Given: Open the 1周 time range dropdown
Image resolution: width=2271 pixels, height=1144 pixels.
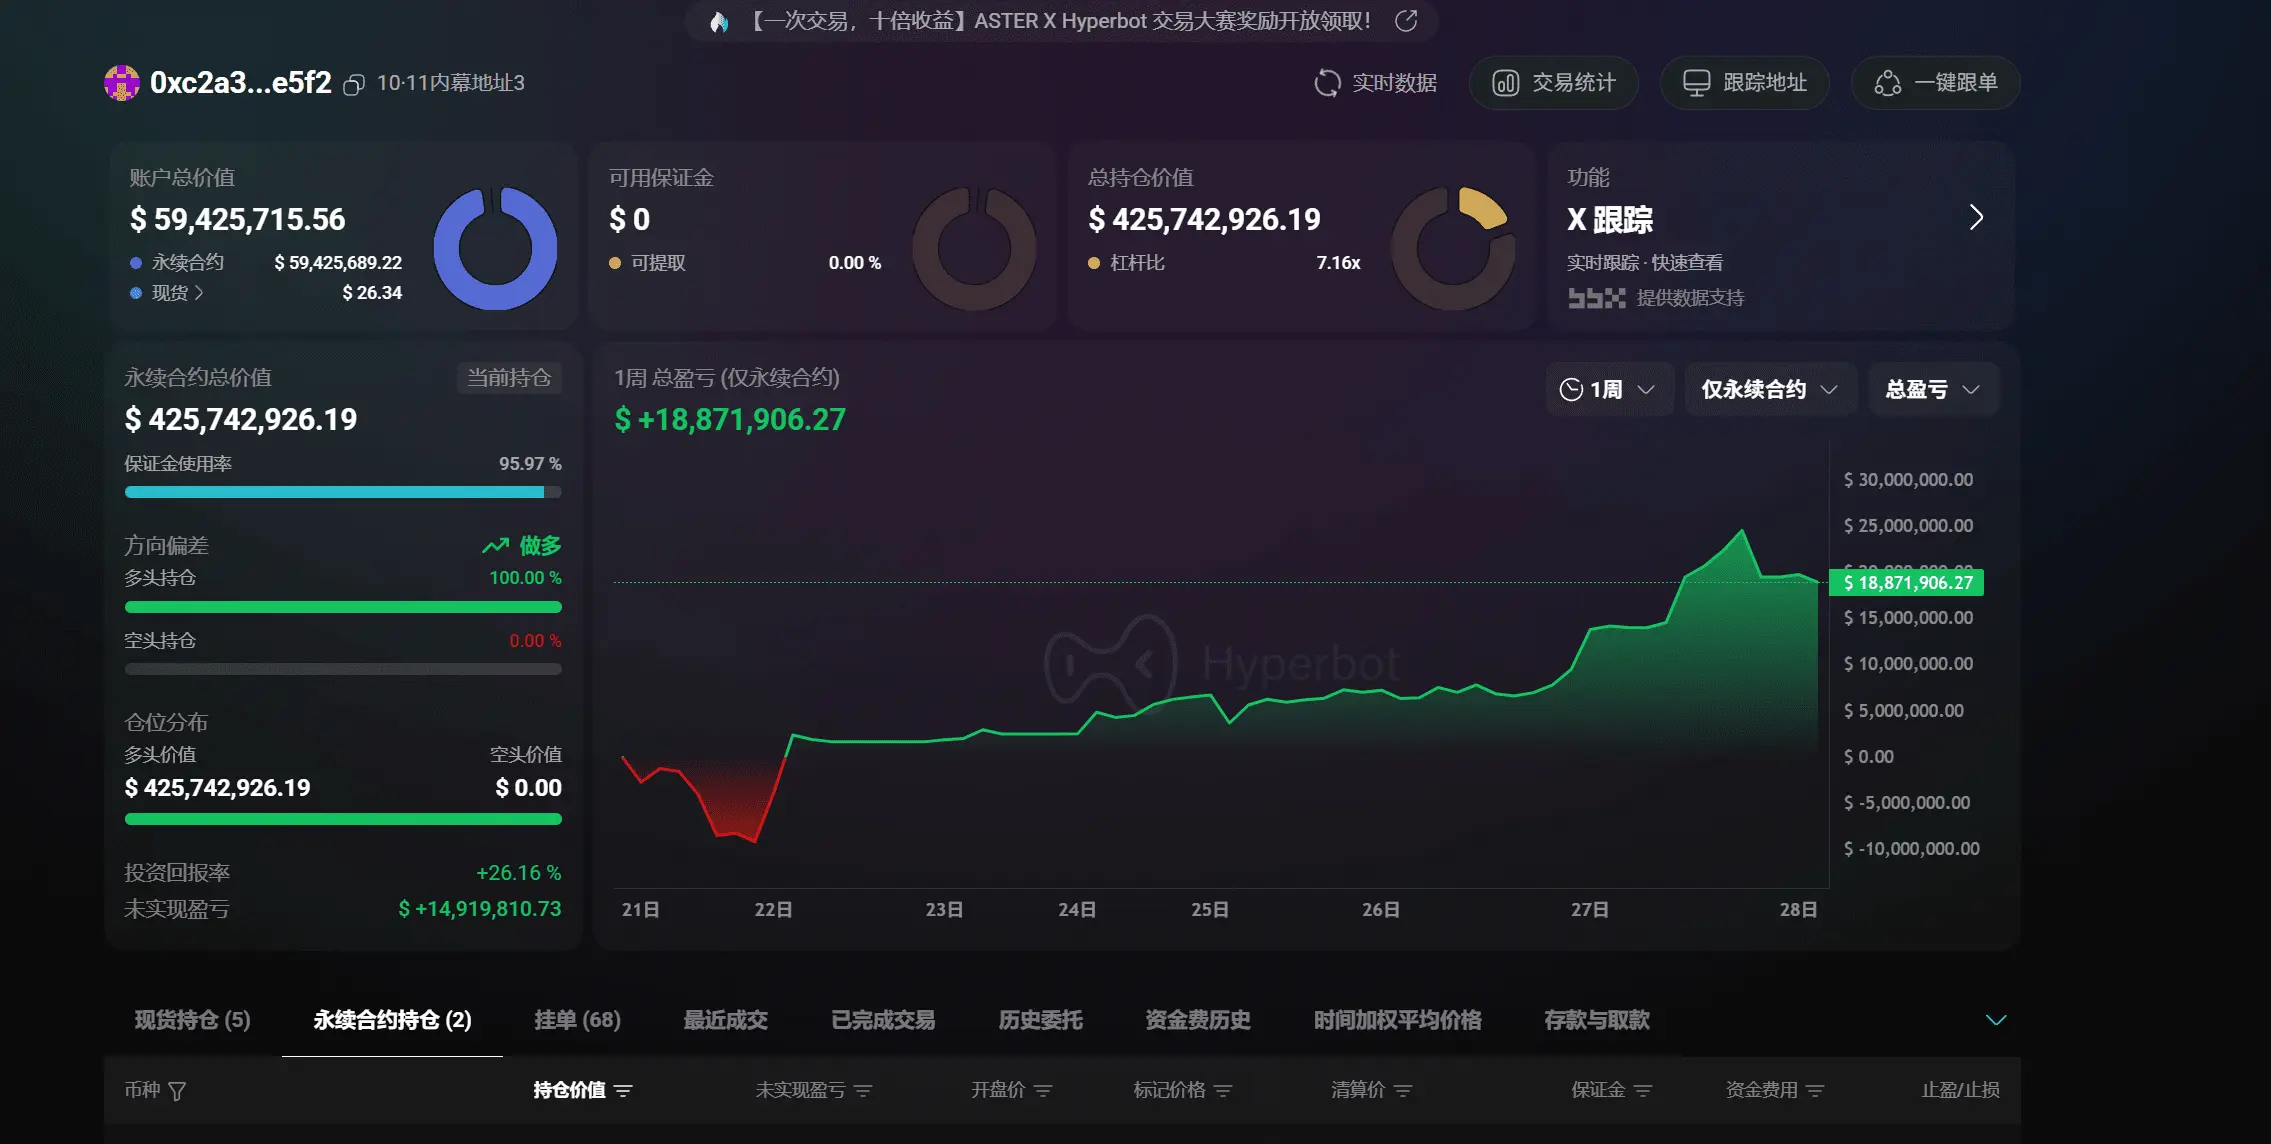Looking at the screenshot, I should [1608, 389].
